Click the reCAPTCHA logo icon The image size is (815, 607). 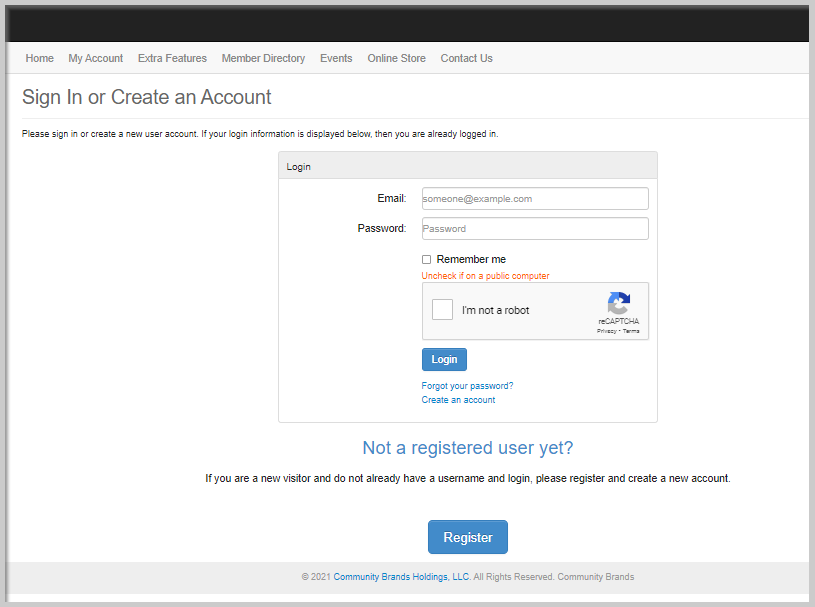pos(618,305)
